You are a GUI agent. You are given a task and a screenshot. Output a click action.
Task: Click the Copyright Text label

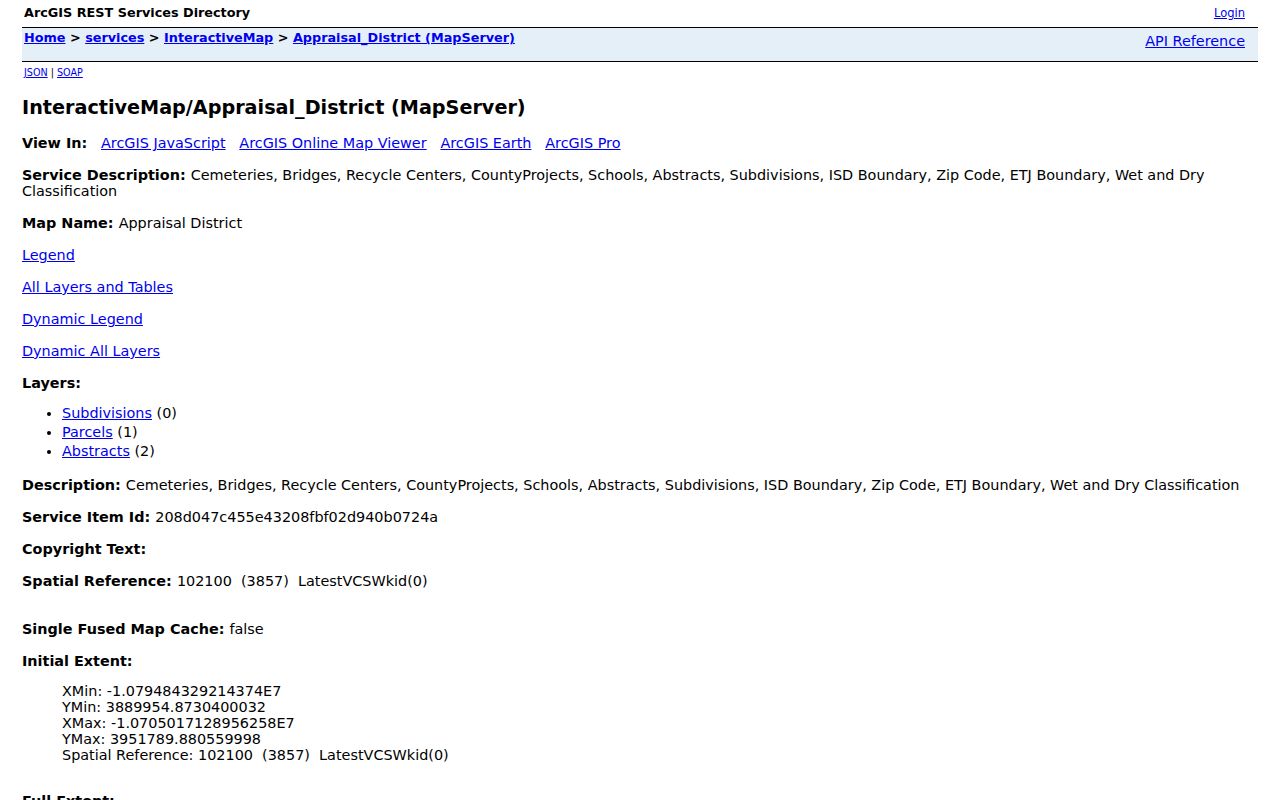[x=84, y=549]
